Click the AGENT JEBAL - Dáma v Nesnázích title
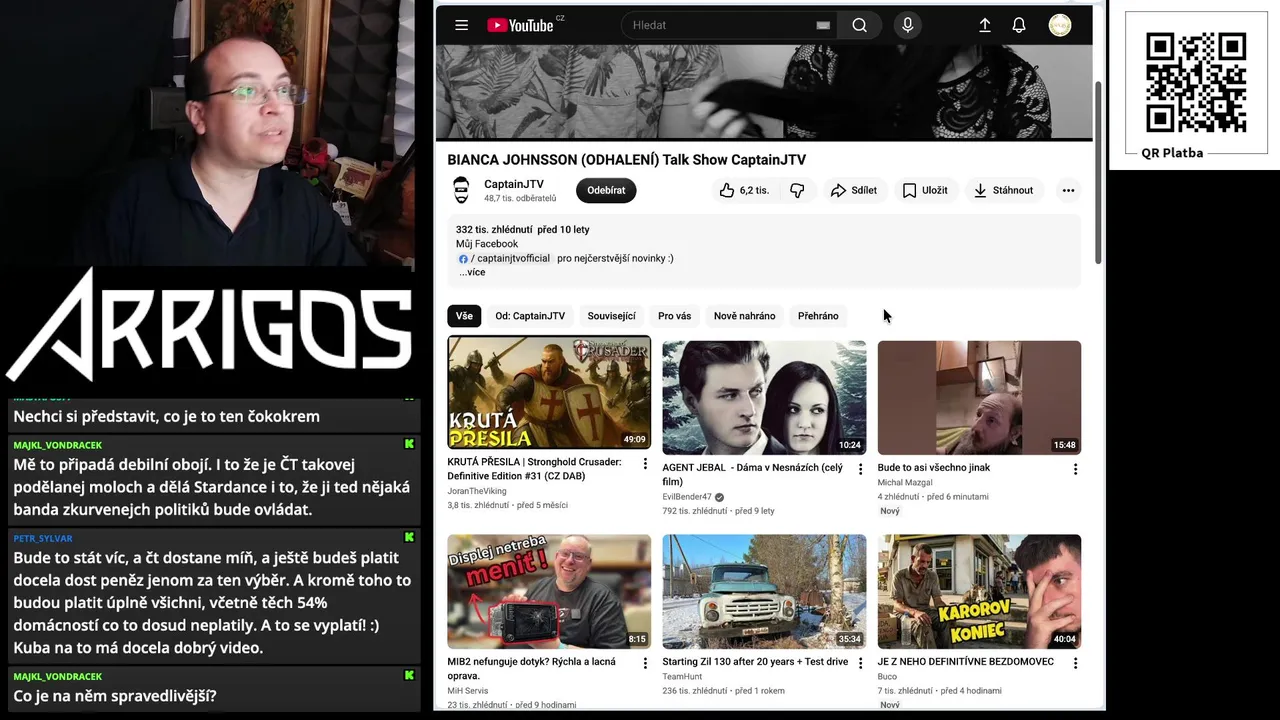 pyautogui.click(x=752, y=474)
